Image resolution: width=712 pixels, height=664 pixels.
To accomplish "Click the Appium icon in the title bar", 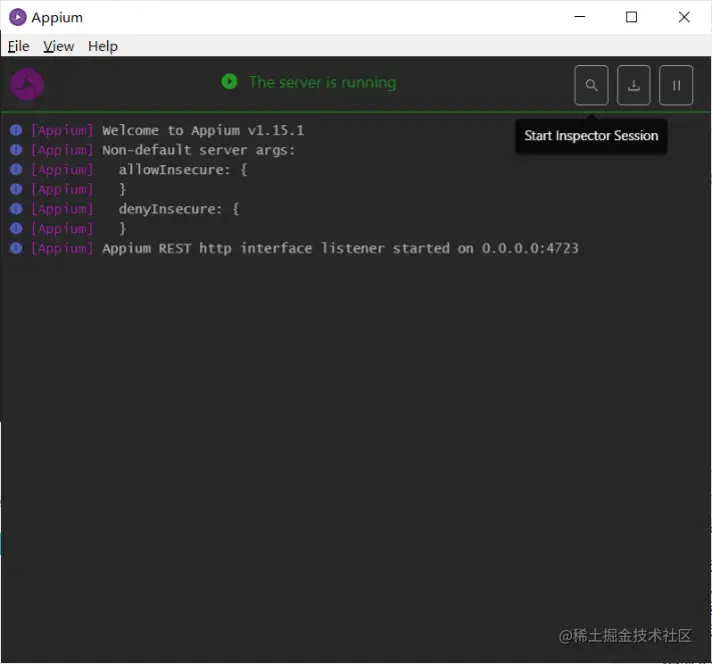I will point(18,17).
